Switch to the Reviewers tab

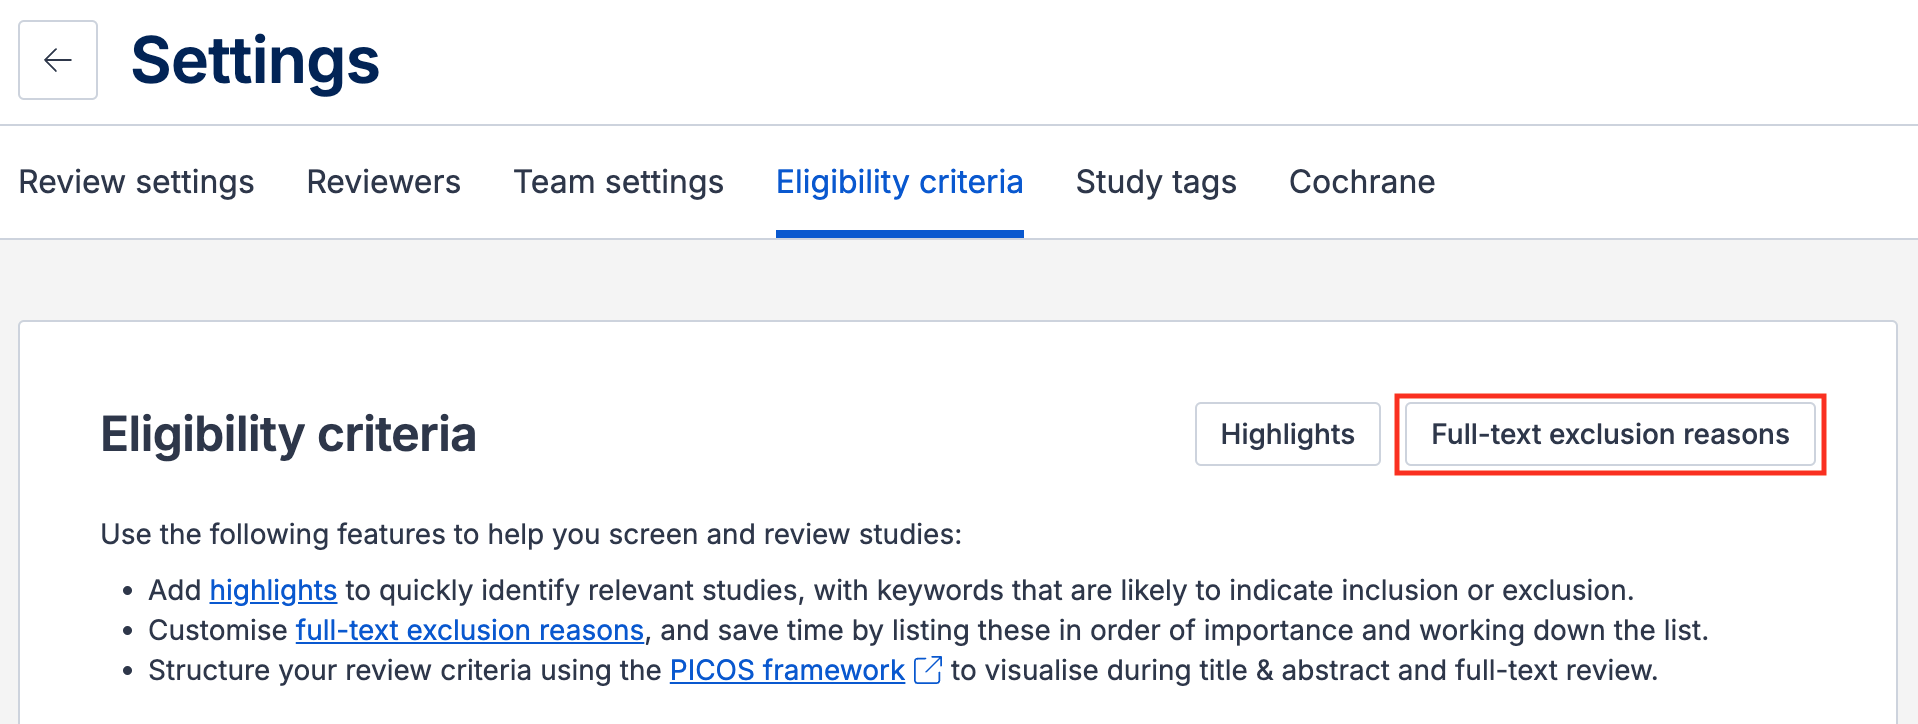[x=383, y=182]
